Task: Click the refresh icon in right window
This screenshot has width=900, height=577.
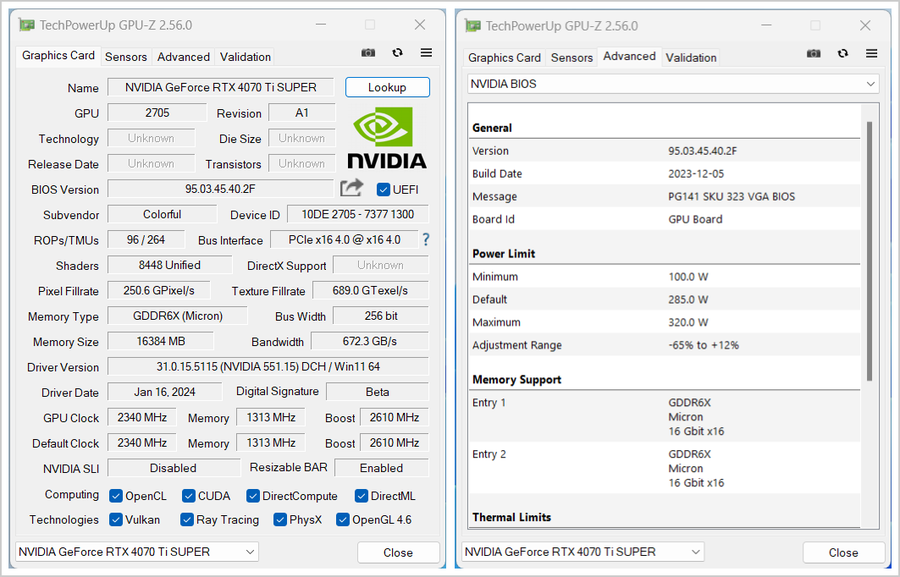Action: (x=843, y=53)
